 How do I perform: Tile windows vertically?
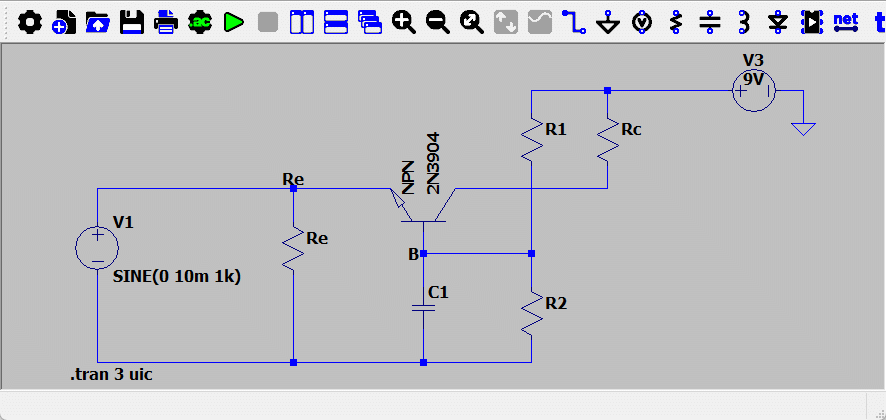click(302, 22)
